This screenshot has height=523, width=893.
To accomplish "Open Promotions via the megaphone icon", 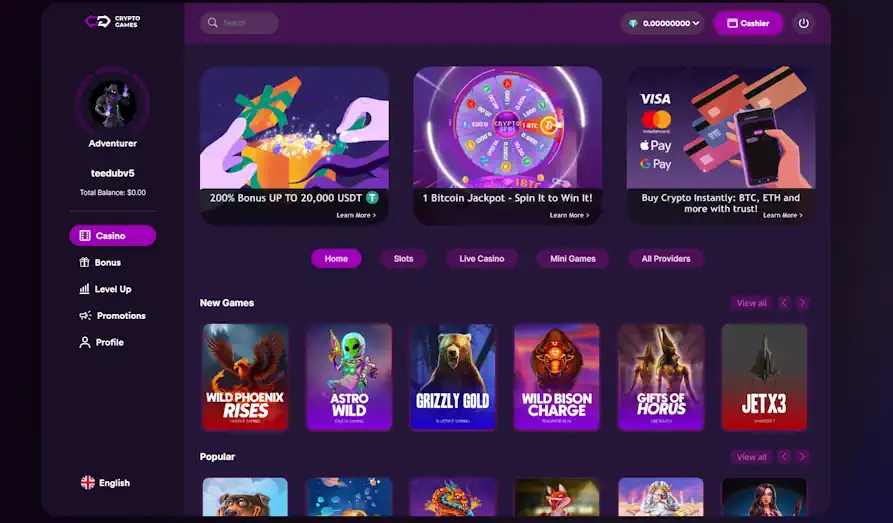I will [85, 316].
